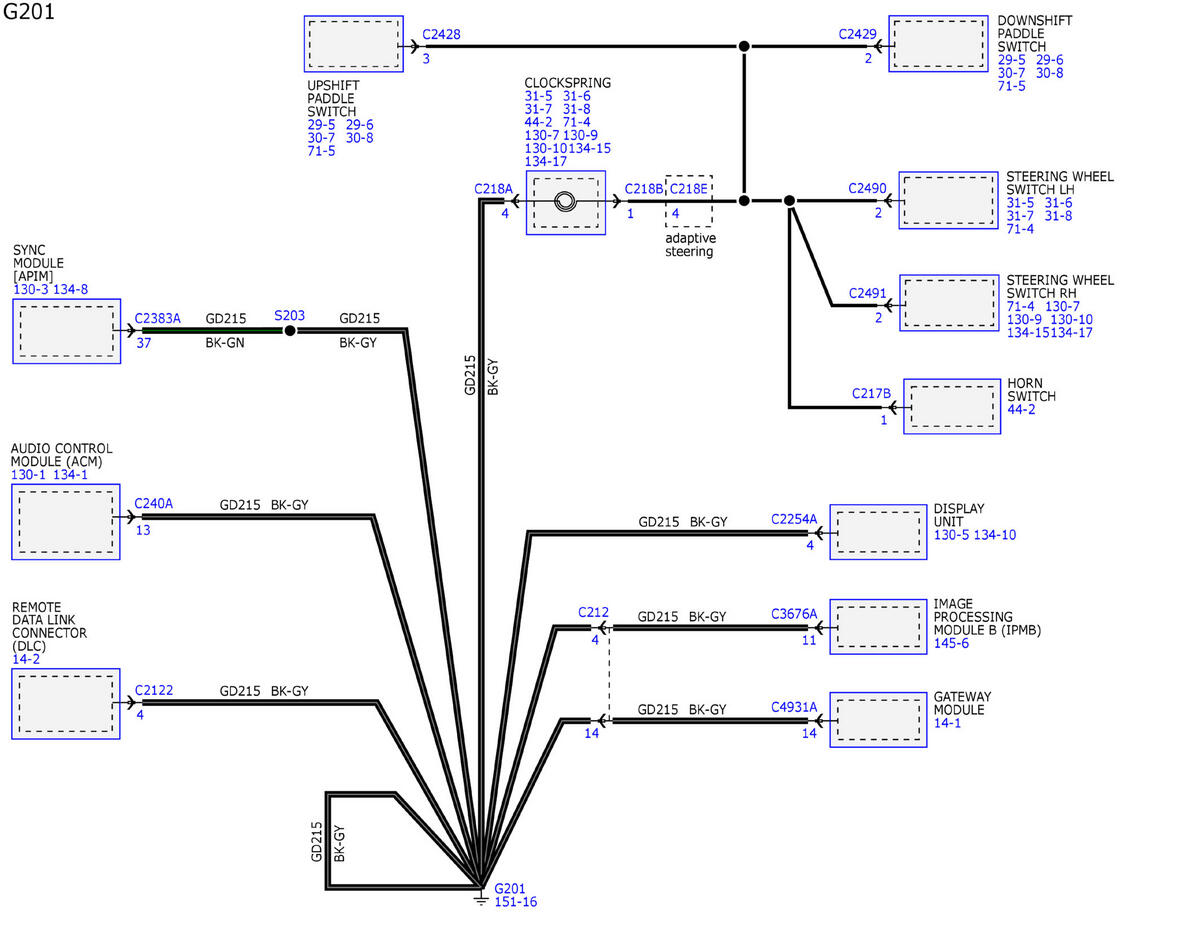
Task: Click the Remote Data Link Connector box
Action: coord(66,704)
